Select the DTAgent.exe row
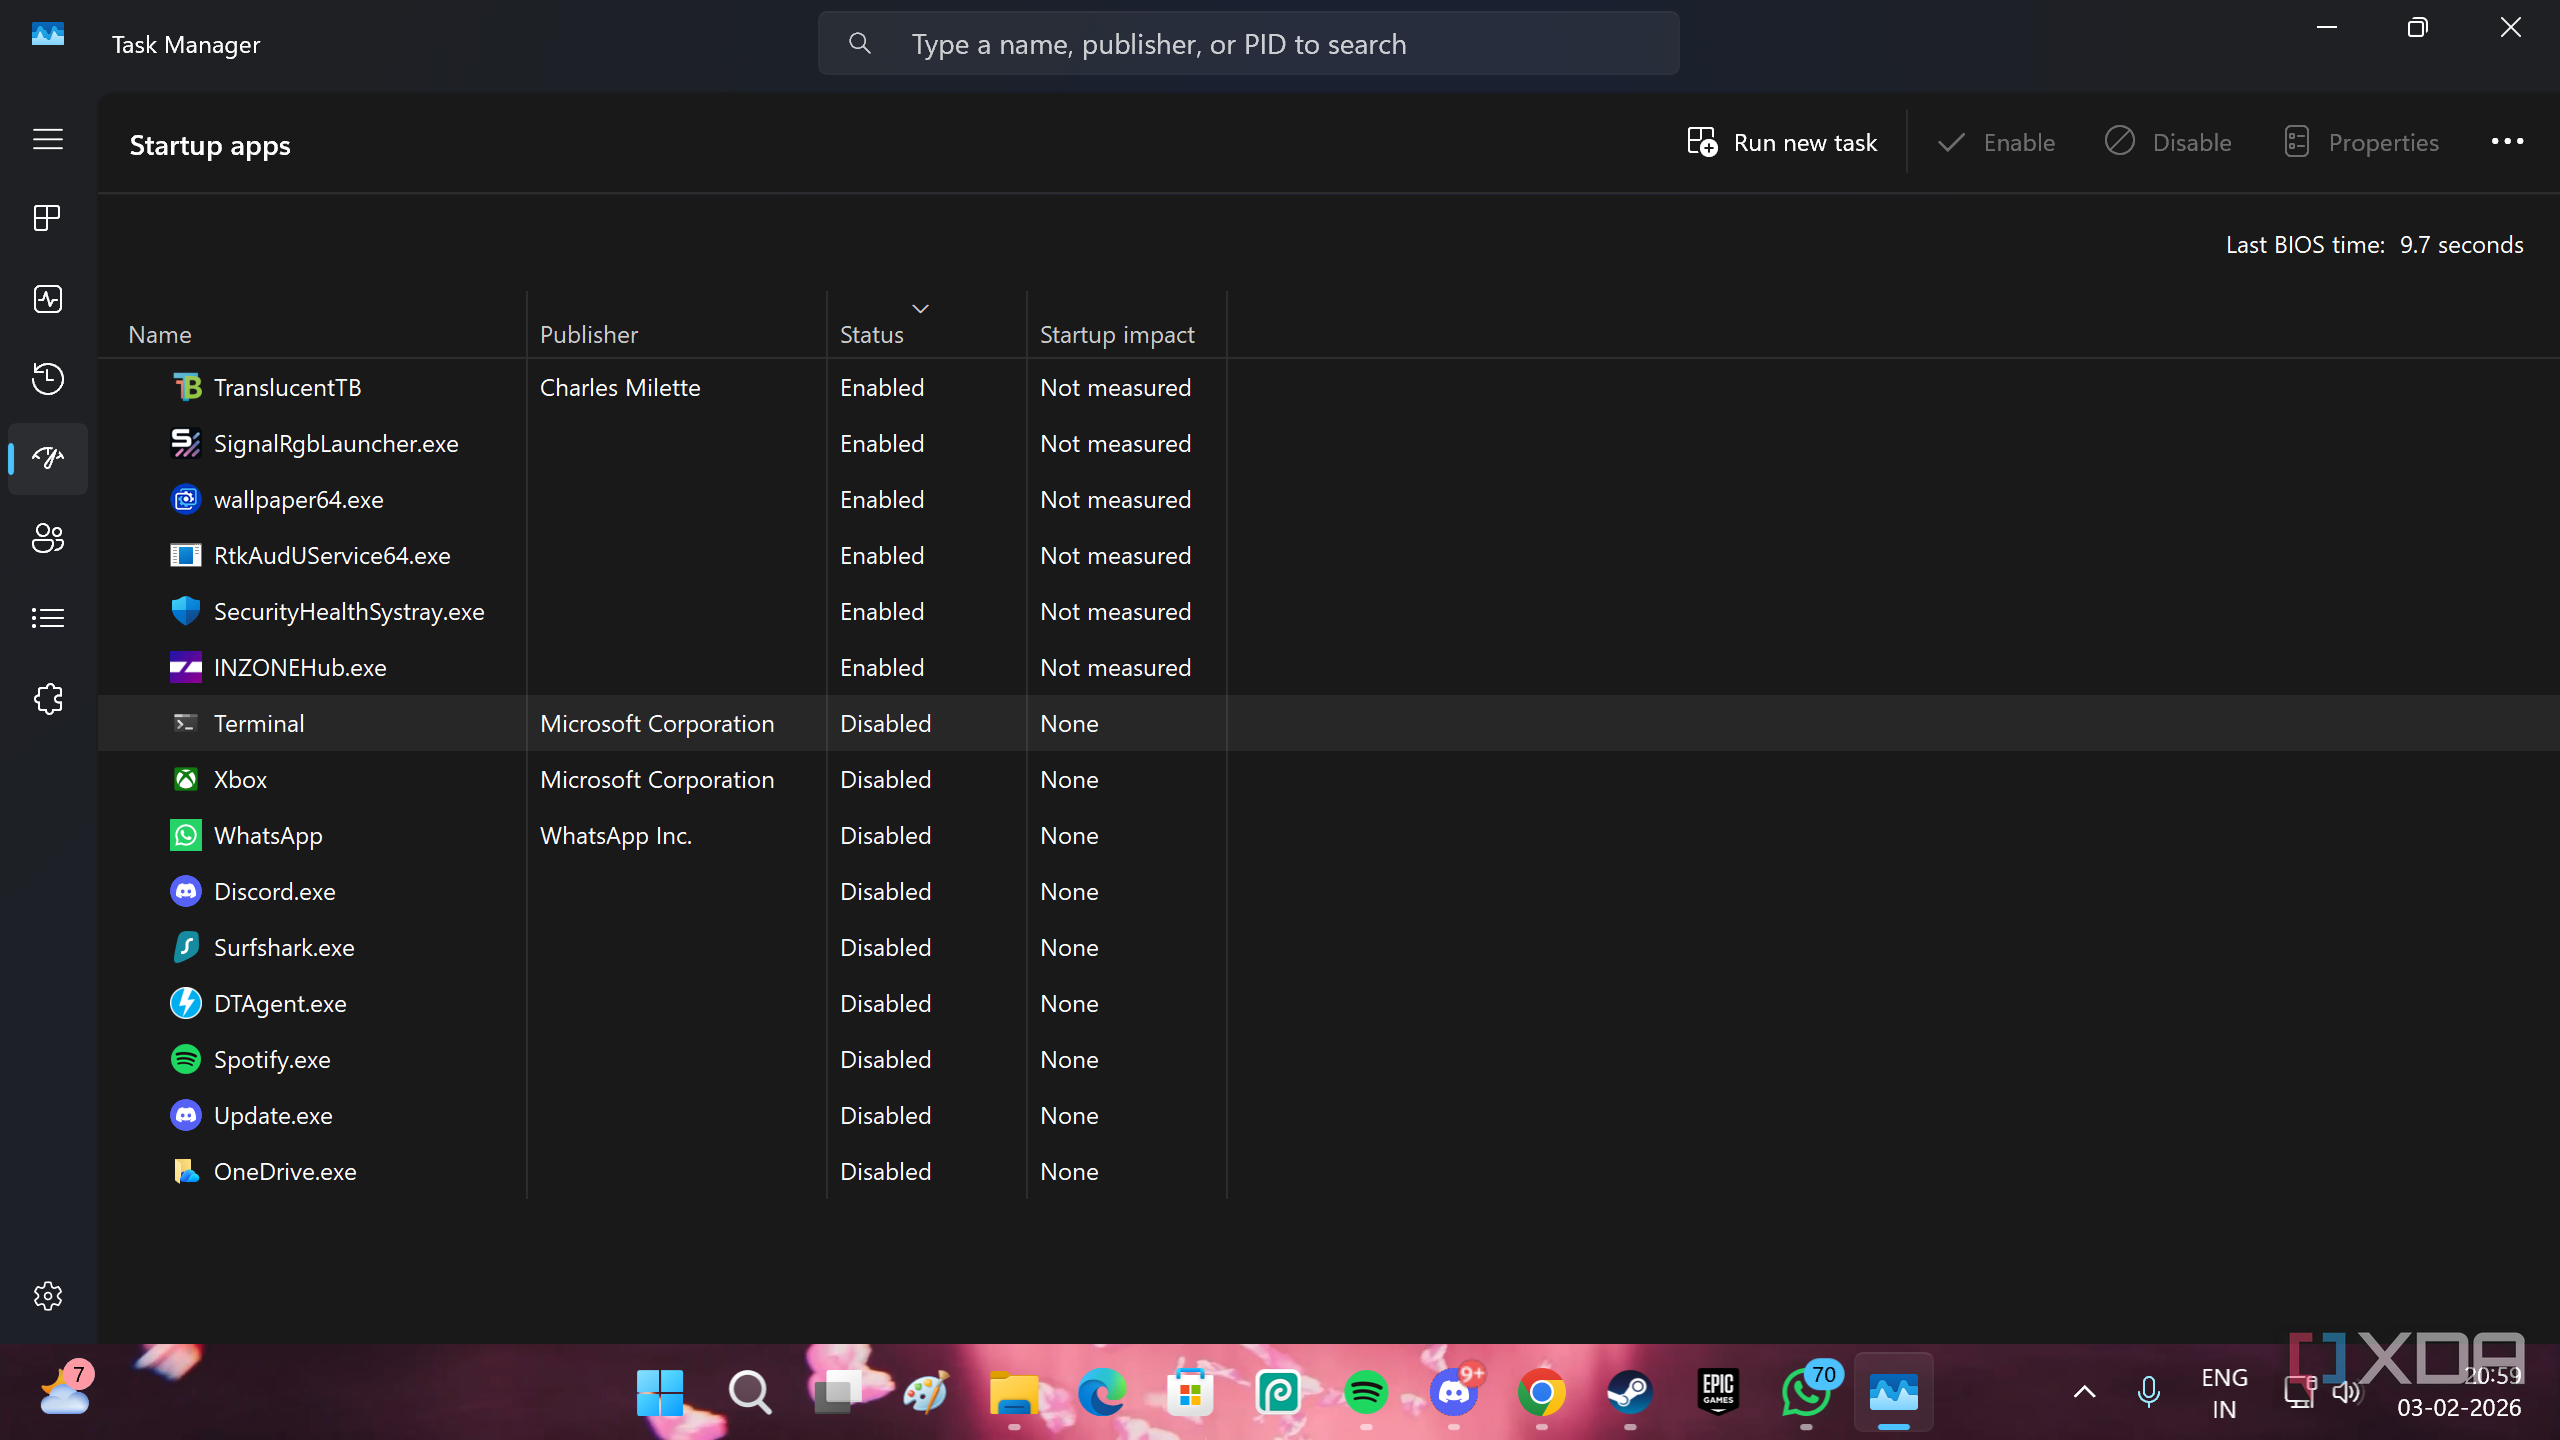The width and height of the screenshot is (2560, 1440). click(x=1328, y=1003)
